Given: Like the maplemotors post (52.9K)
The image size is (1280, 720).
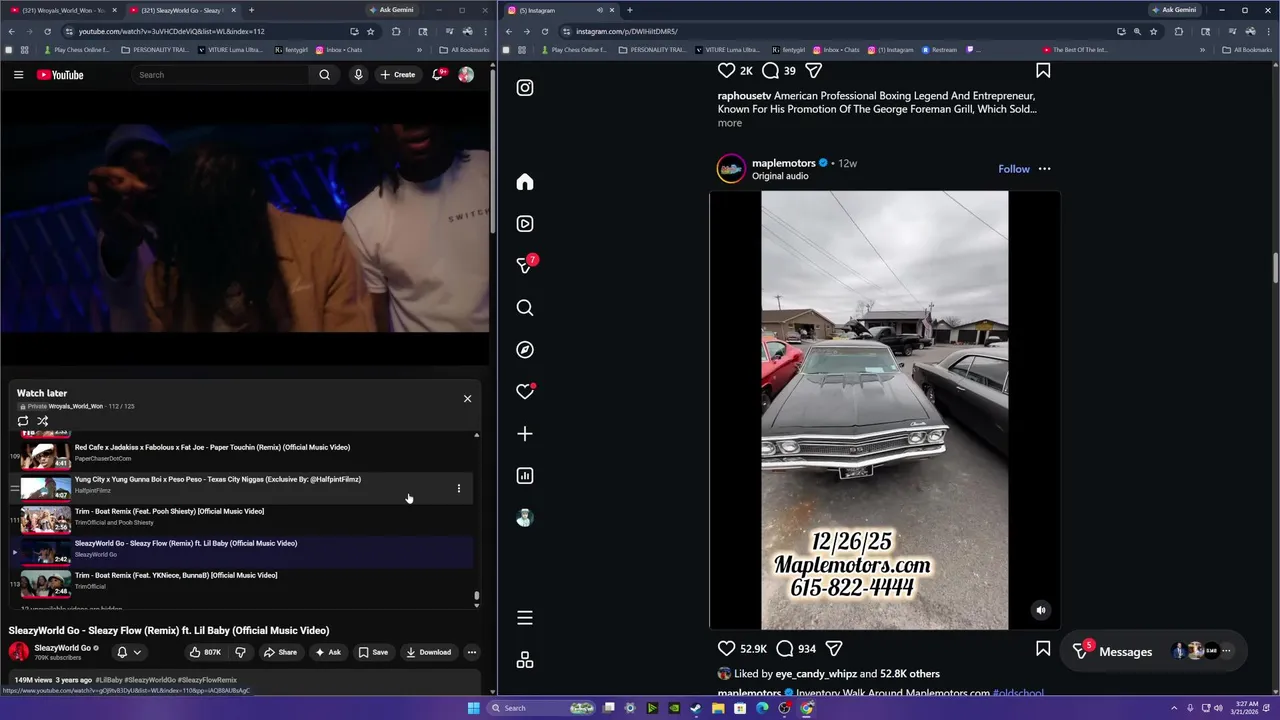Looking at the screenshot, I should point(727,649).
